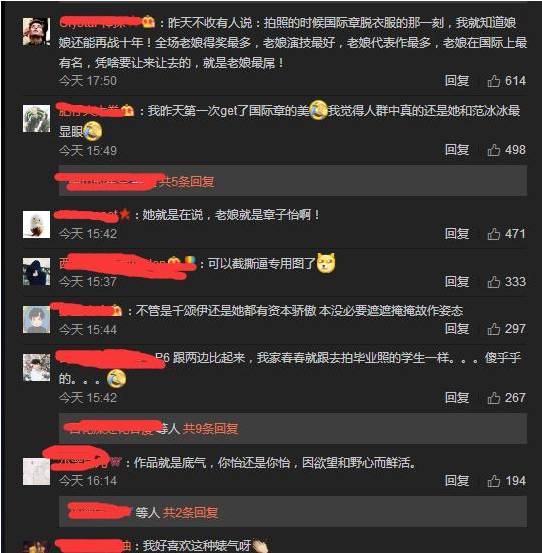Expand the 共9条回复 reply thread
The image size is (542, 553).
210,429
